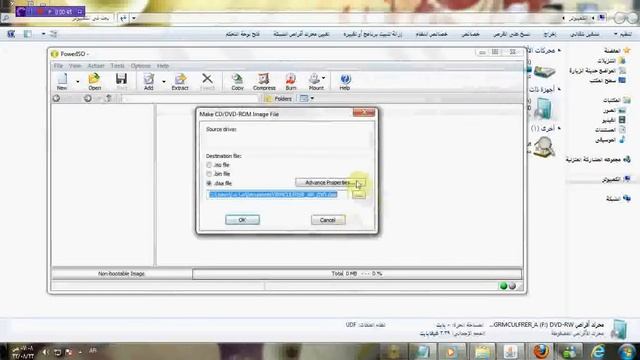Click the Pictures library in Explorer sidebar
The height and width of the screenshot is (360, 640).
pos(614,110)
